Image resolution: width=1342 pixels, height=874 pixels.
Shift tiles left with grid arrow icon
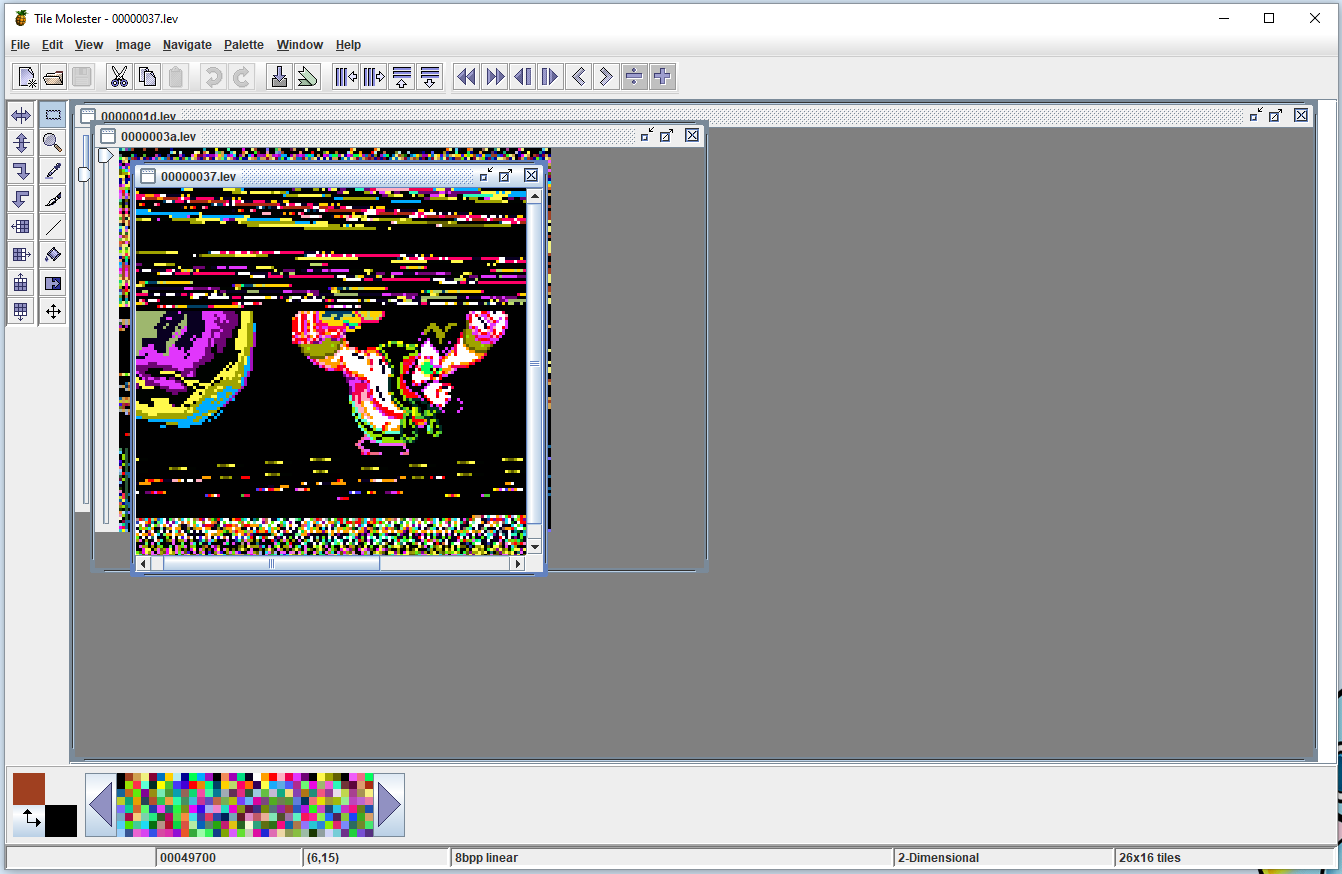click(x=21, y=227)
